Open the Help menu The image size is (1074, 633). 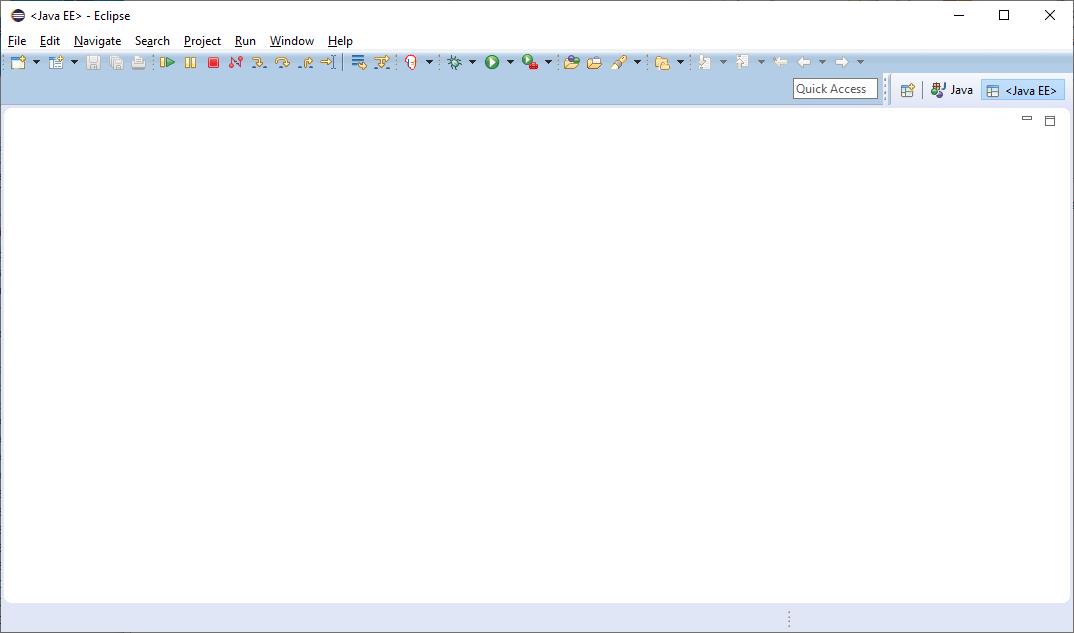(x=340, y=41)
